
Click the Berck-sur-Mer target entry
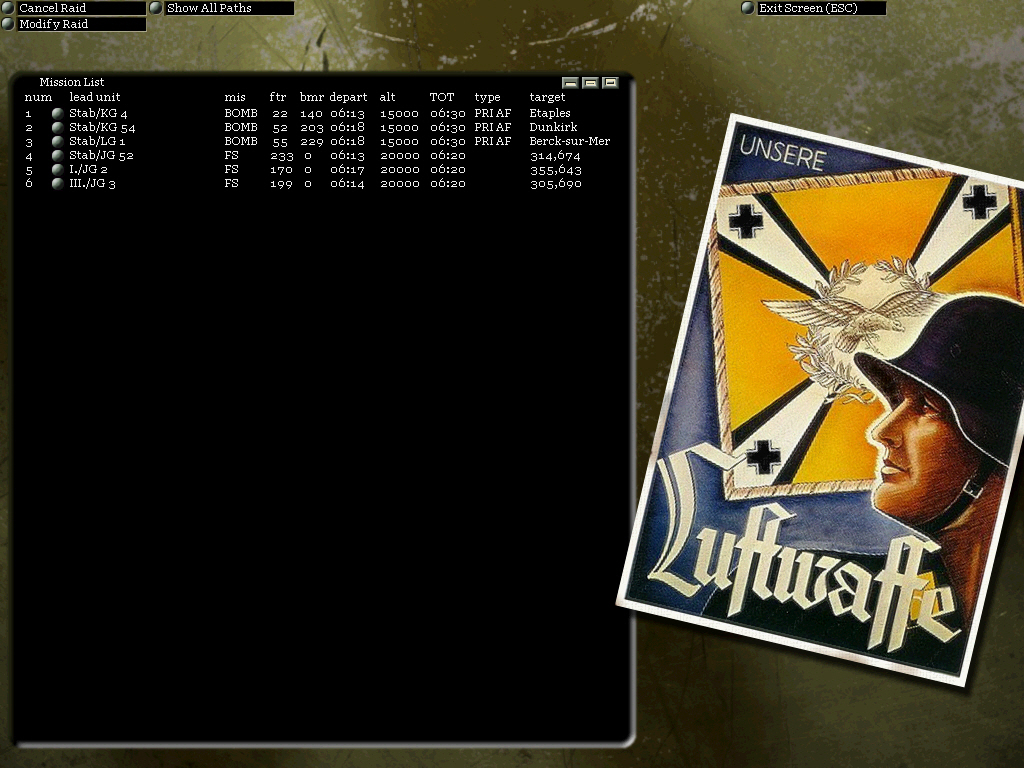(569, 141)
